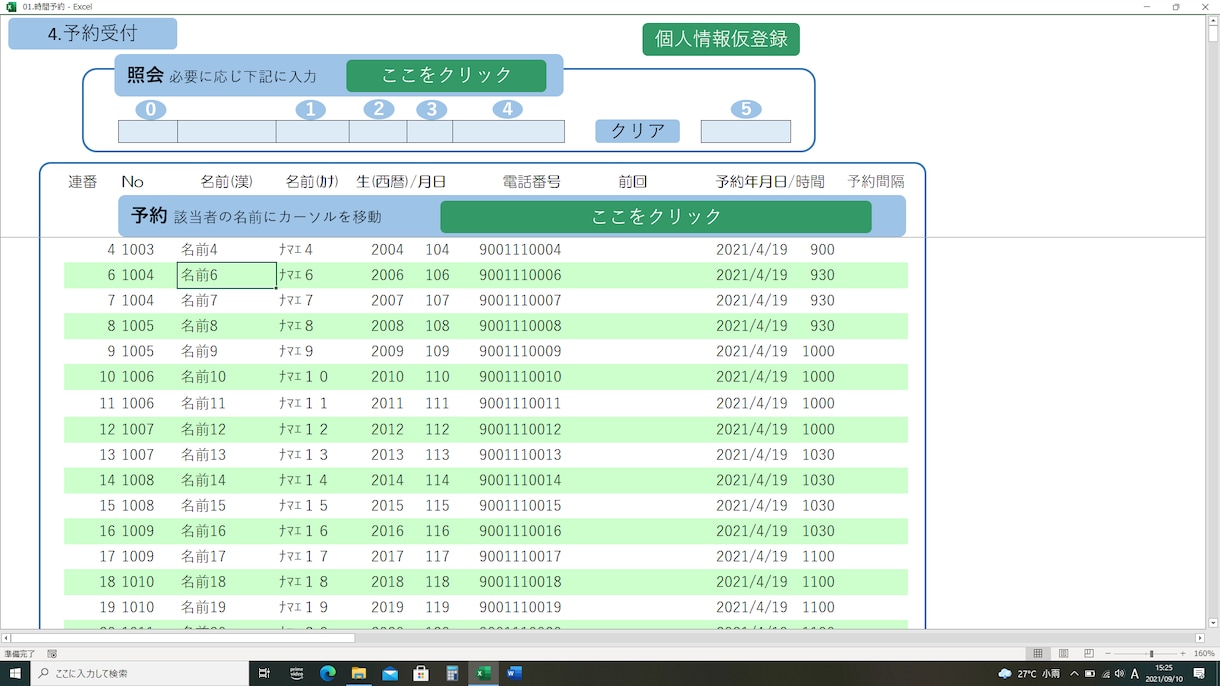Click the 2021/4/19 date in 名前7 row

[752, 300]
